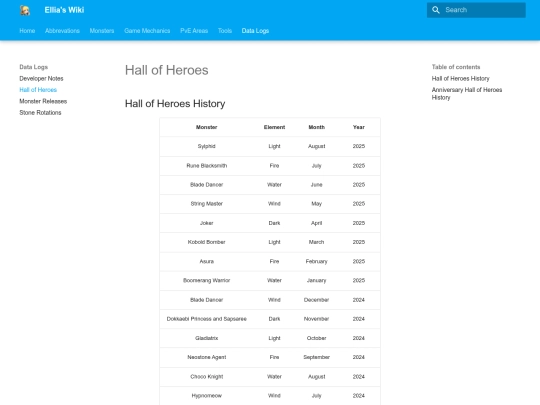Click the Table of contents heading
This screenshot has height=405, width=540.
coord(456,67)
